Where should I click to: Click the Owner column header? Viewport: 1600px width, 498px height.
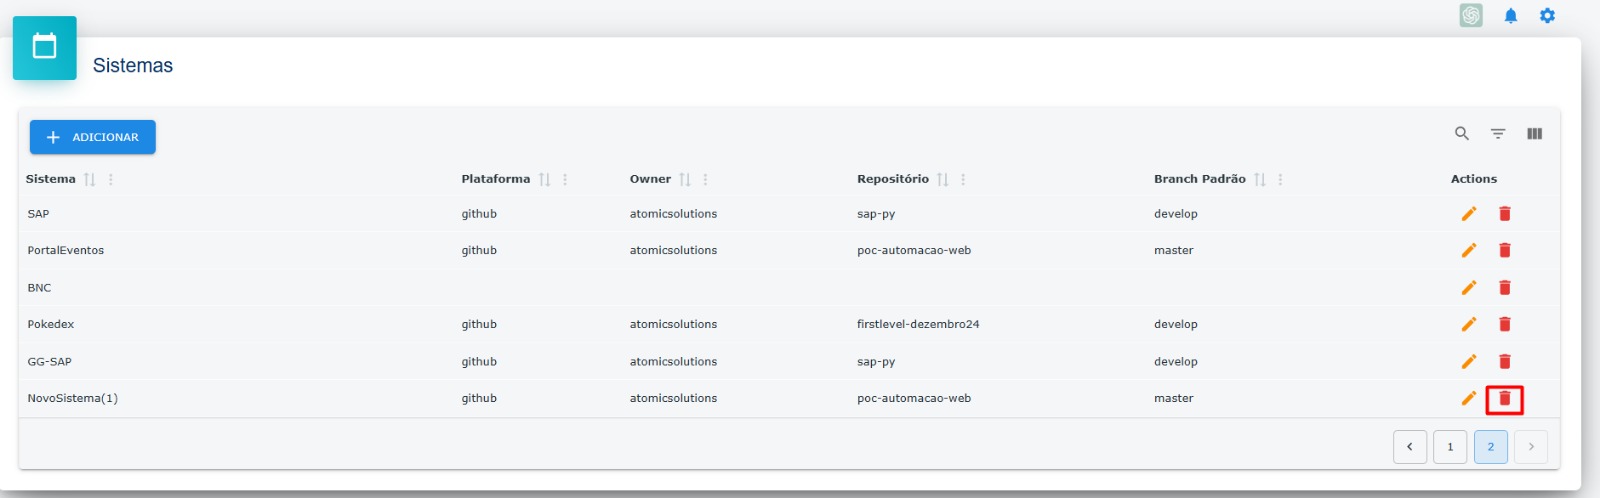(650, 179)
